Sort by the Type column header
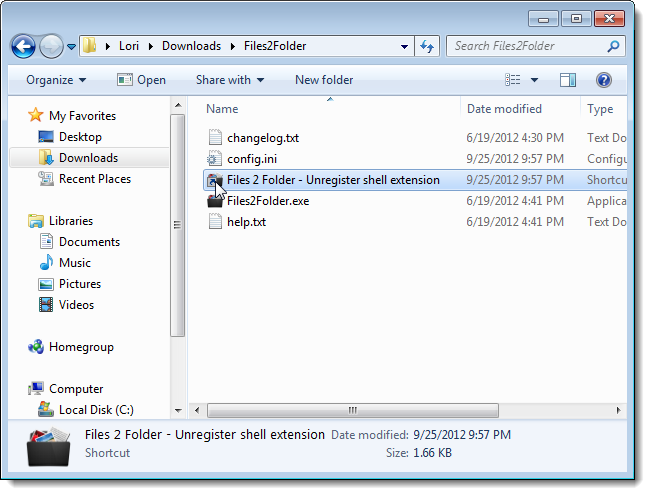Viewport: 650px width, 495px height. tap(600, 109)
